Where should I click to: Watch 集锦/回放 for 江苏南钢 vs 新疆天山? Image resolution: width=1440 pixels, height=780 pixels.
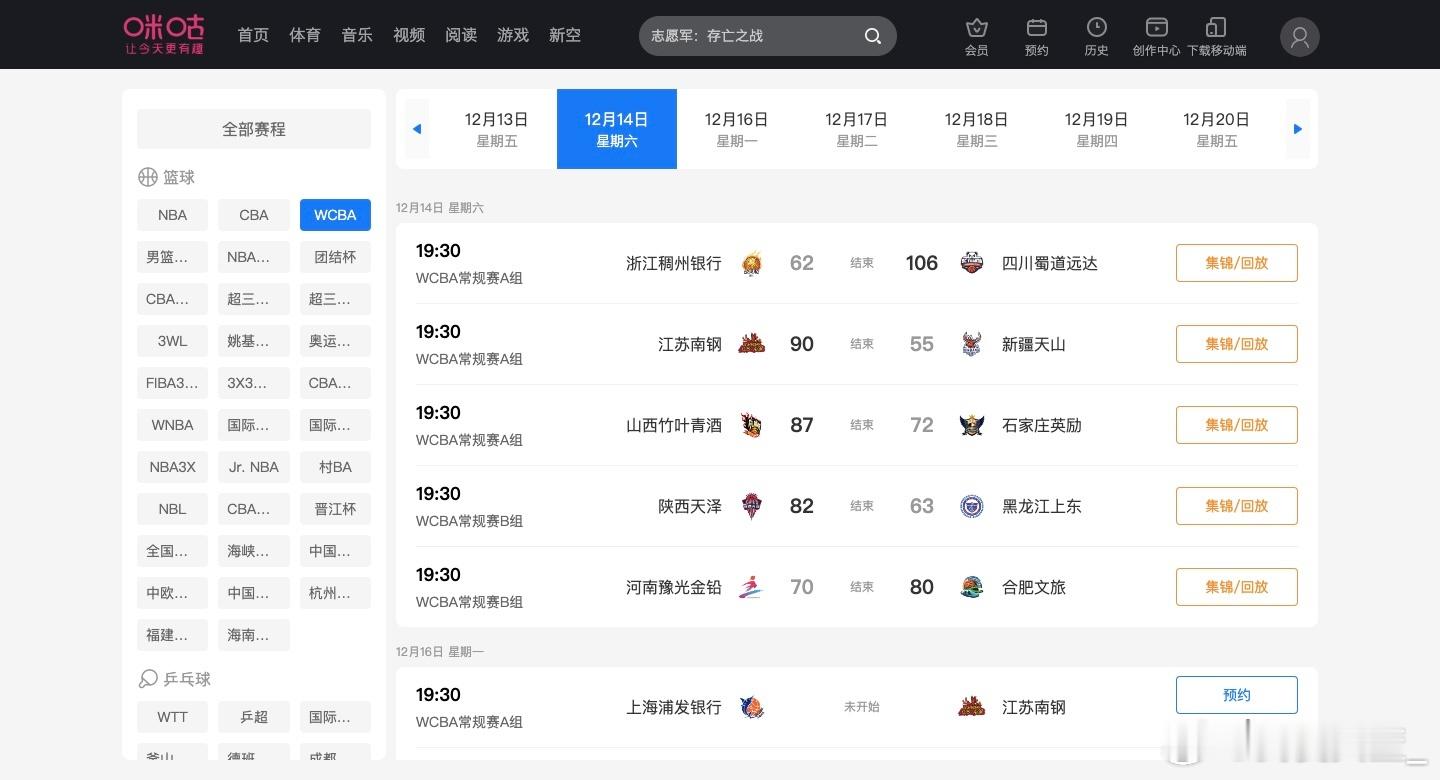click(1237, 344)
